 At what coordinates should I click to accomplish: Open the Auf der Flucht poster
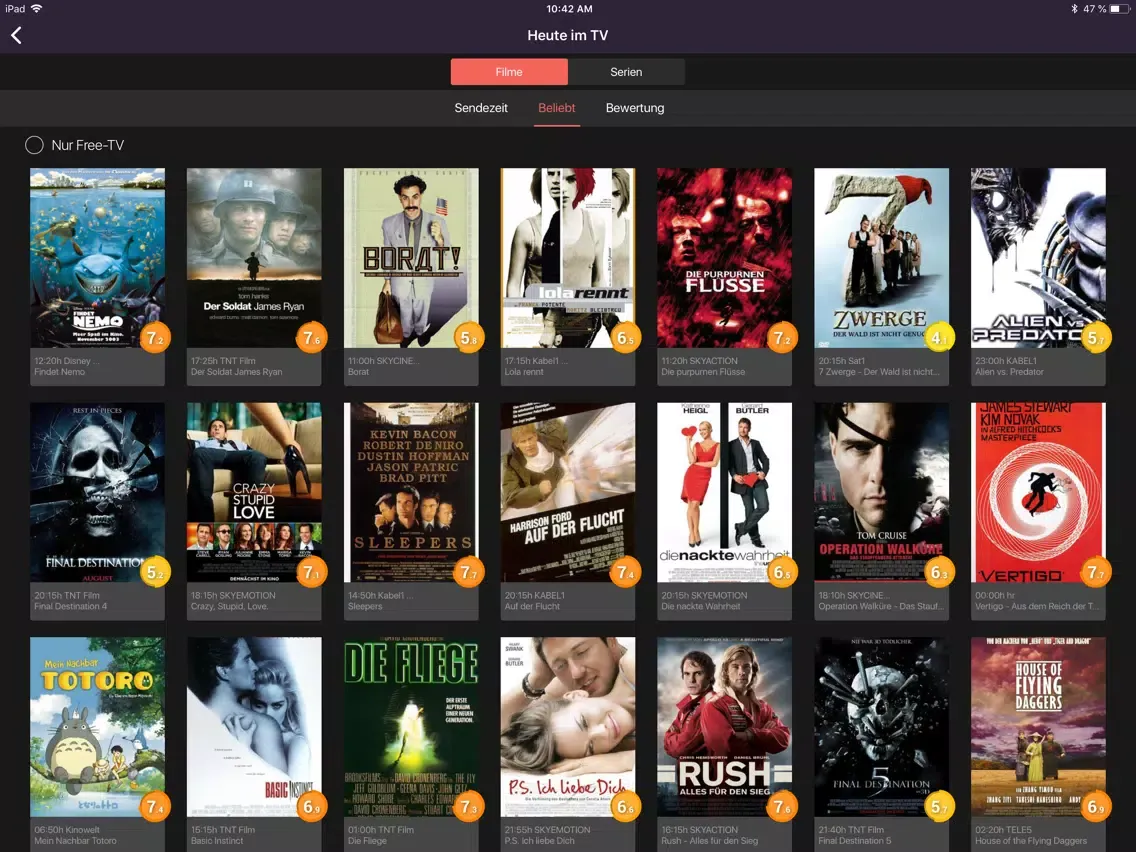(x=567, y=493)
